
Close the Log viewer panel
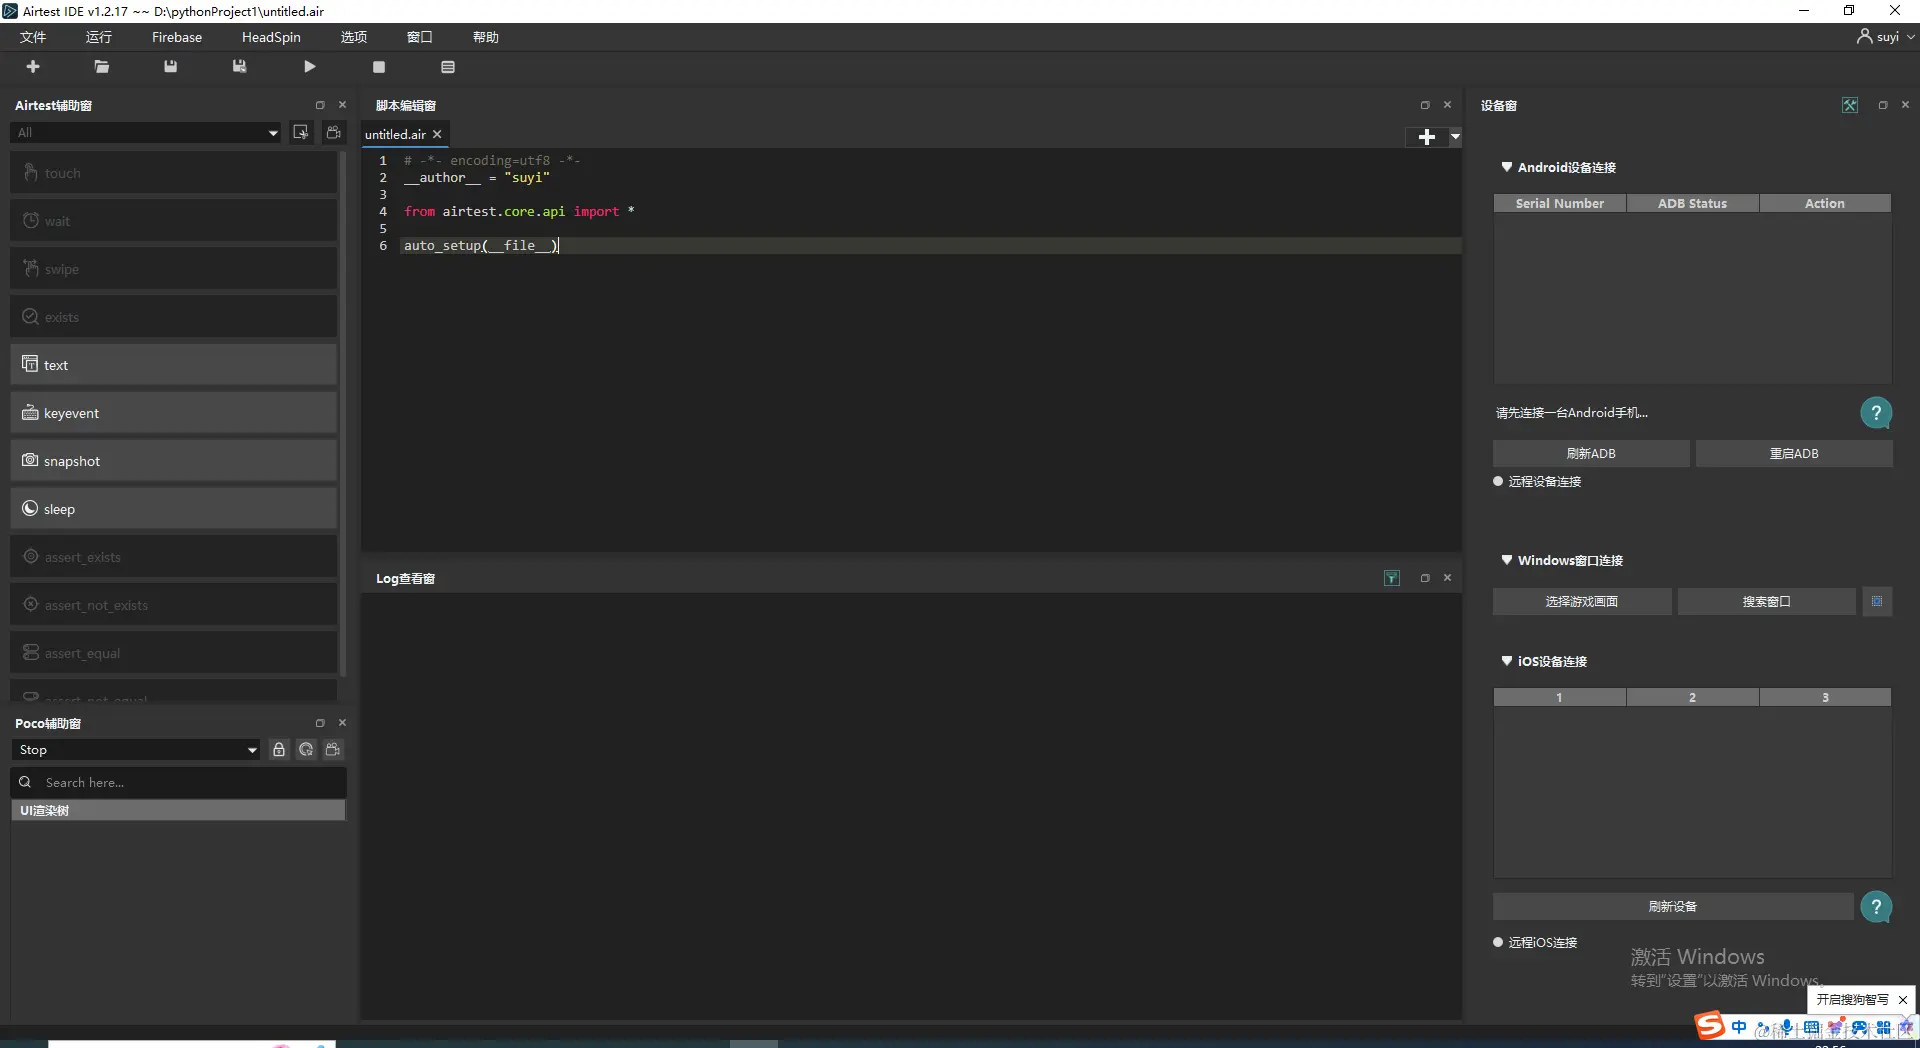1447,578
